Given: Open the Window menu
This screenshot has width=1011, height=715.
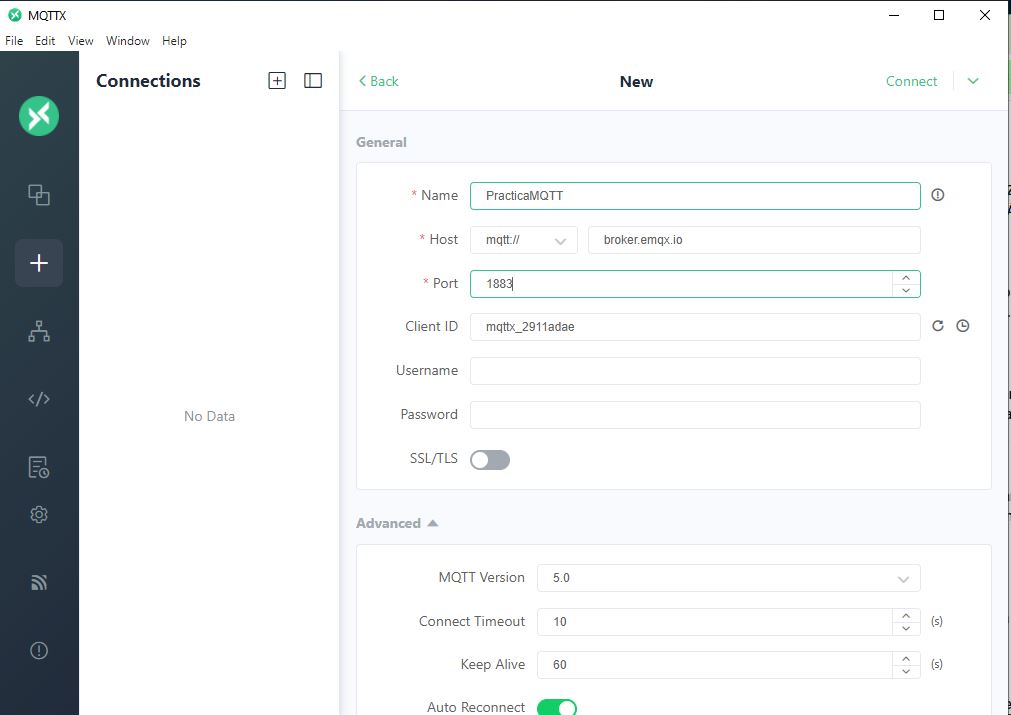Looking at the screenshot, I should [128, 41].
